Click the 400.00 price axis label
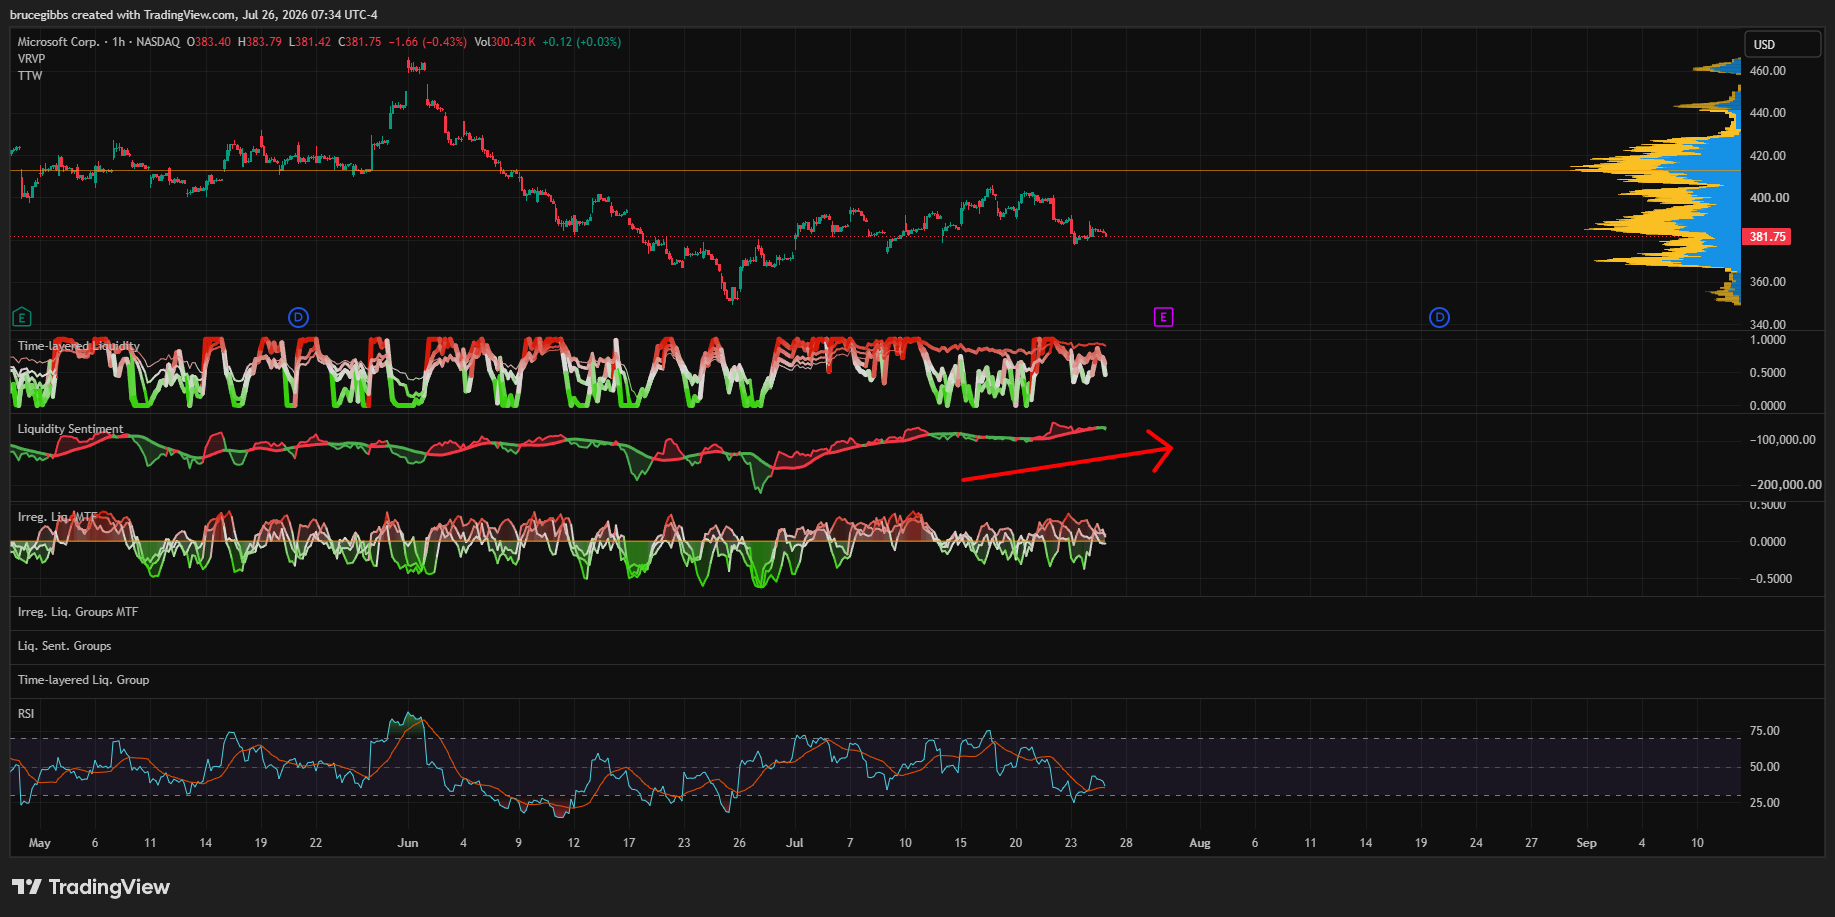The width and height of the screenshot is (1835, 917). point(1767,198)
